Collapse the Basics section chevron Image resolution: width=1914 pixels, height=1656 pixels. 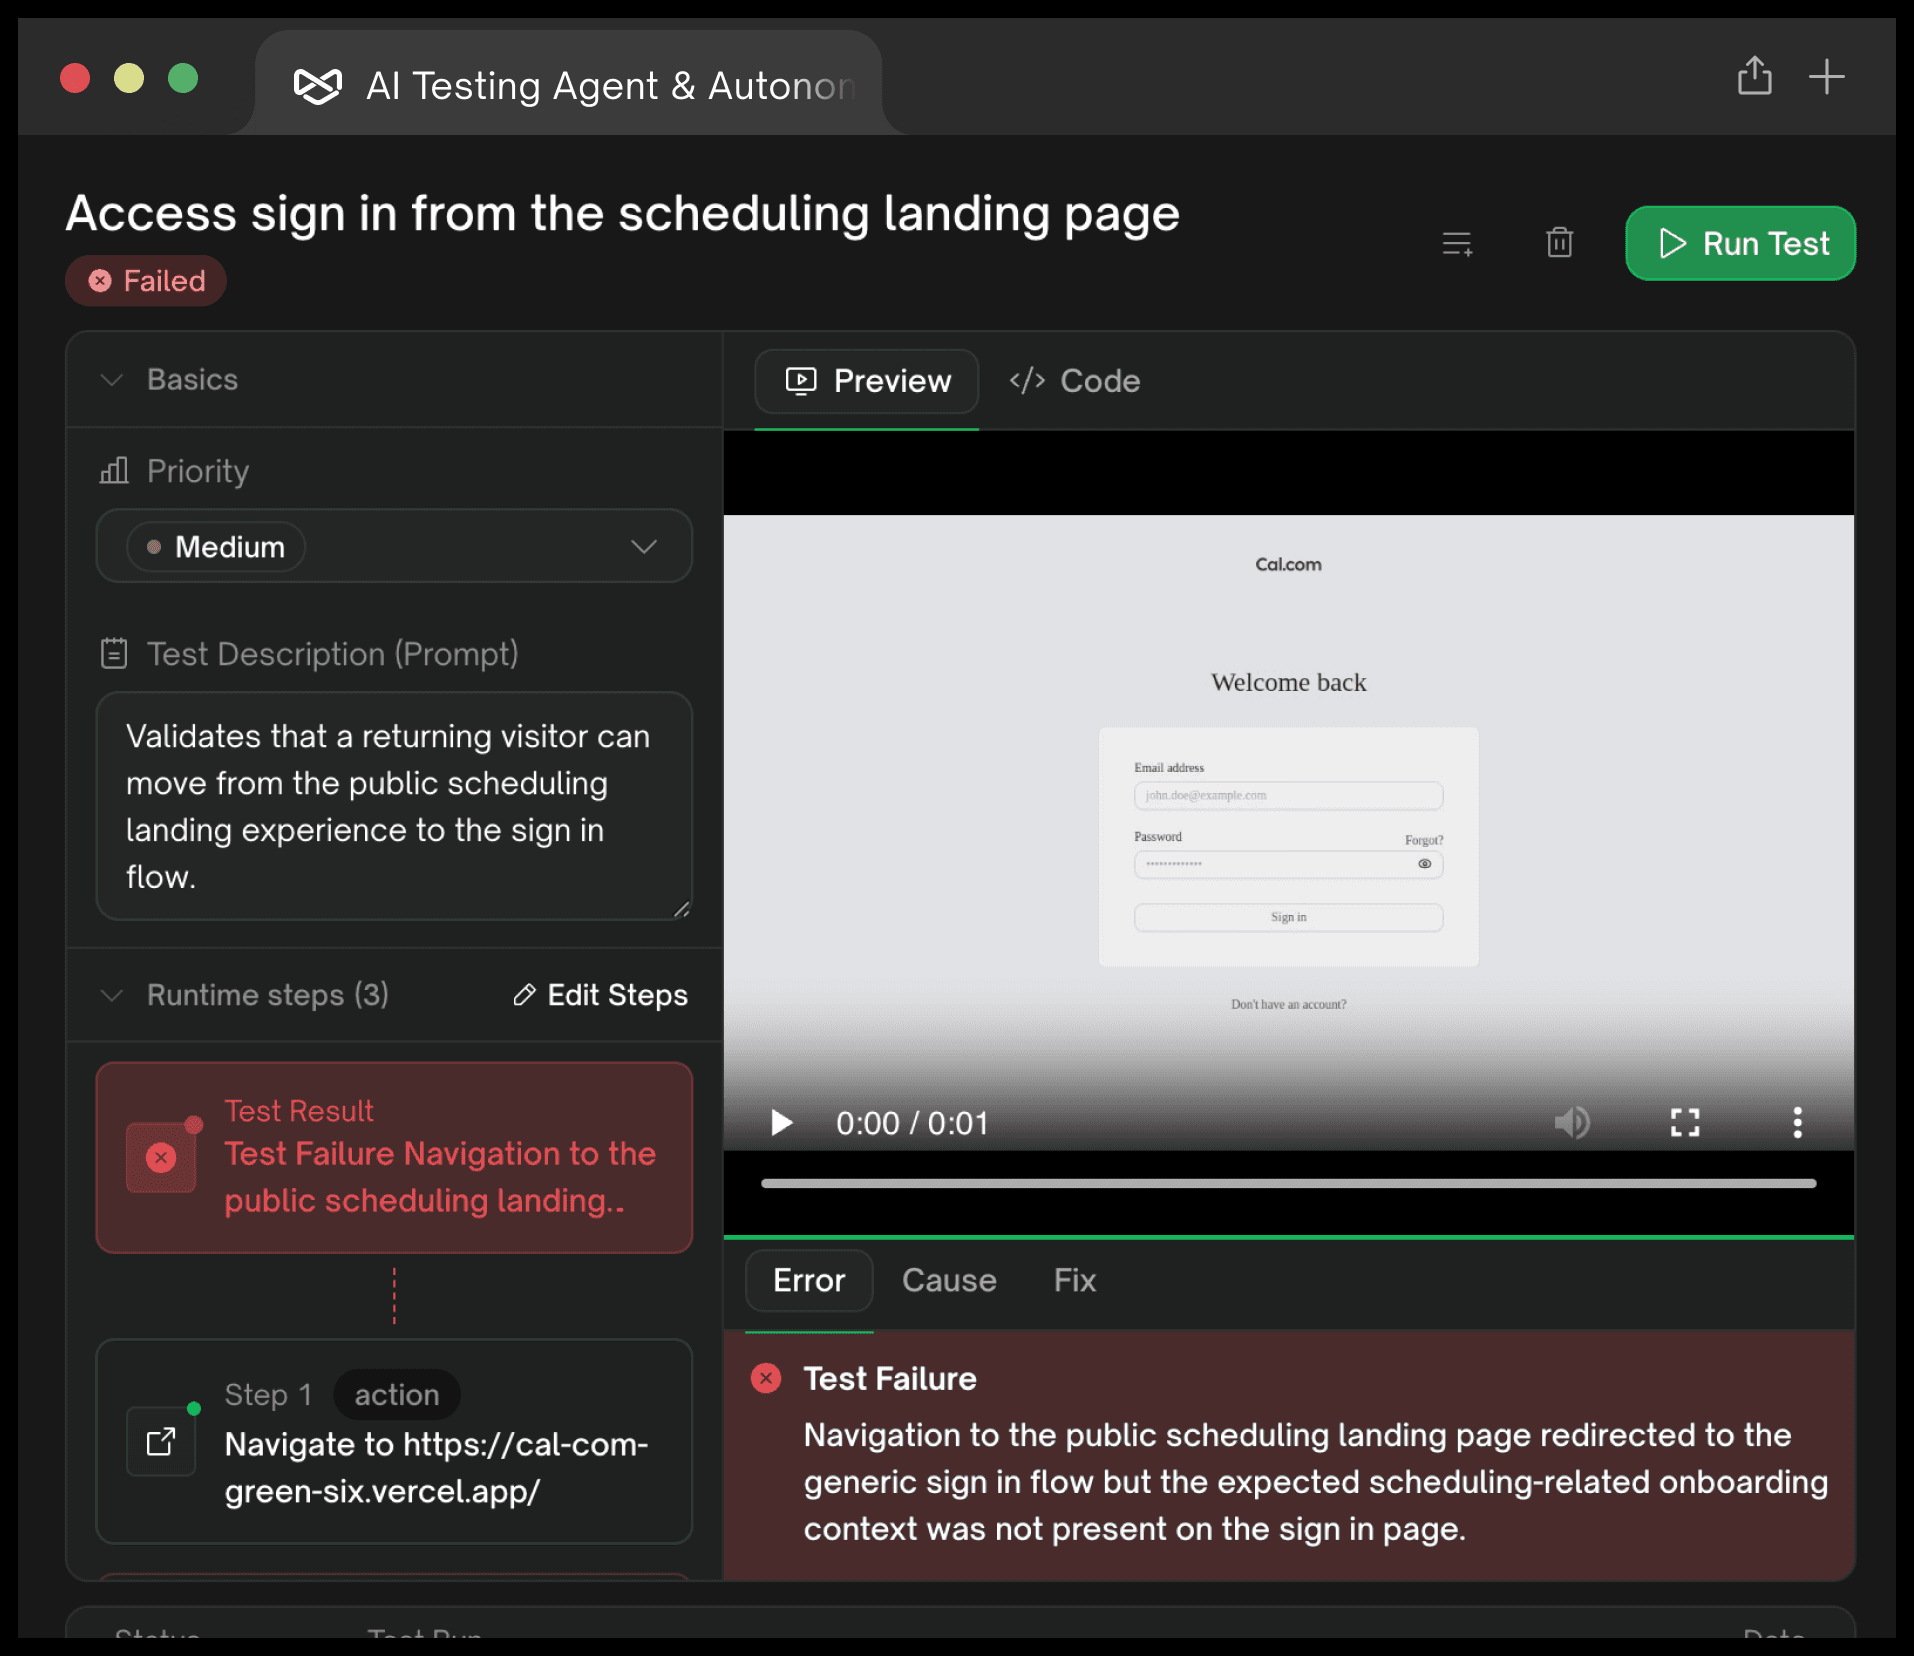112,380
